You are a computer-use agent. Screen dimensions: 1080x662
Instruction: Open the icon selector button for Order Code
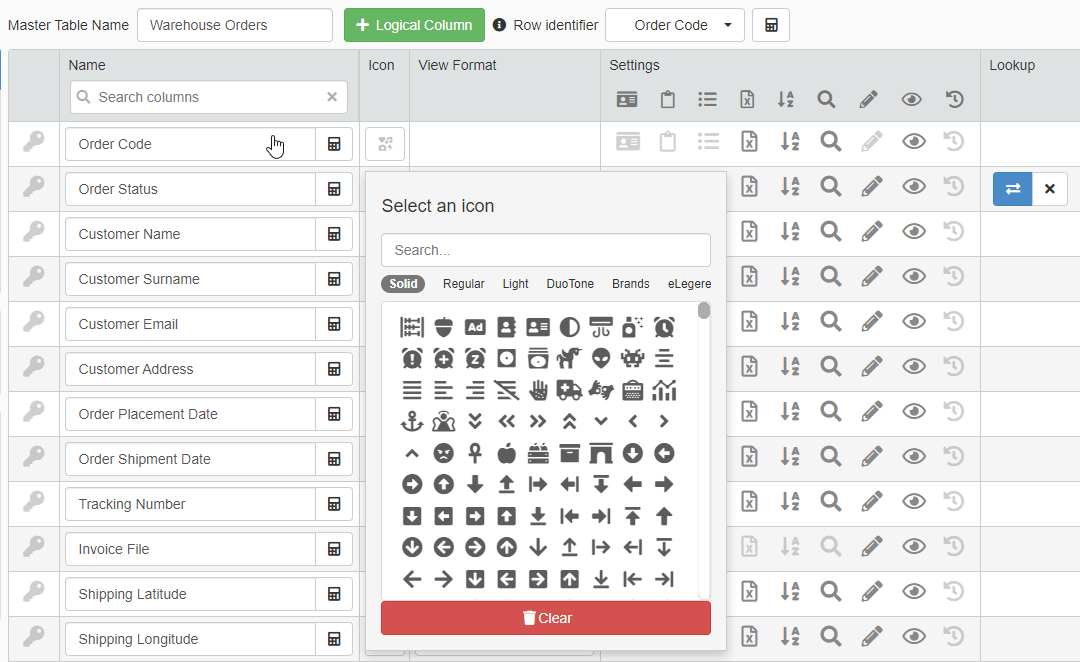384,143
